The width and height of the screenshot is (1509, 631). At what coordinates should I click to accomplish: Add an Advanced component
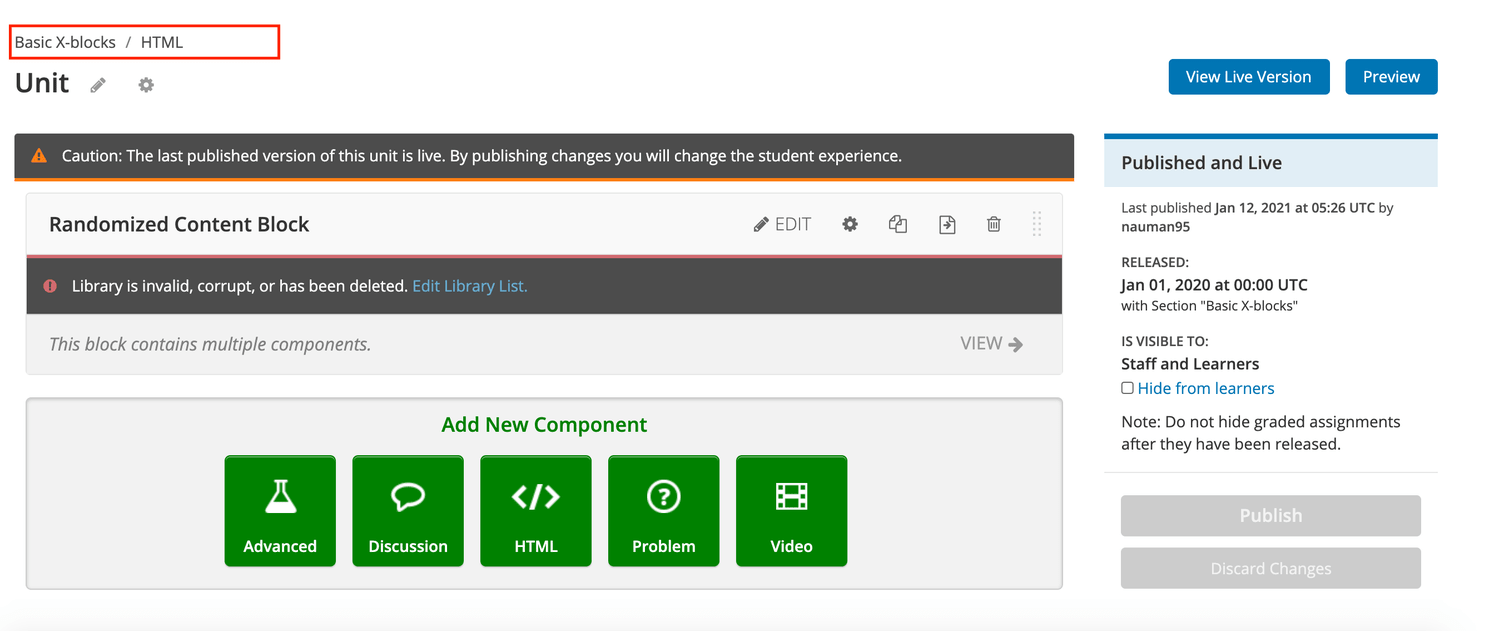coord(280,511)
